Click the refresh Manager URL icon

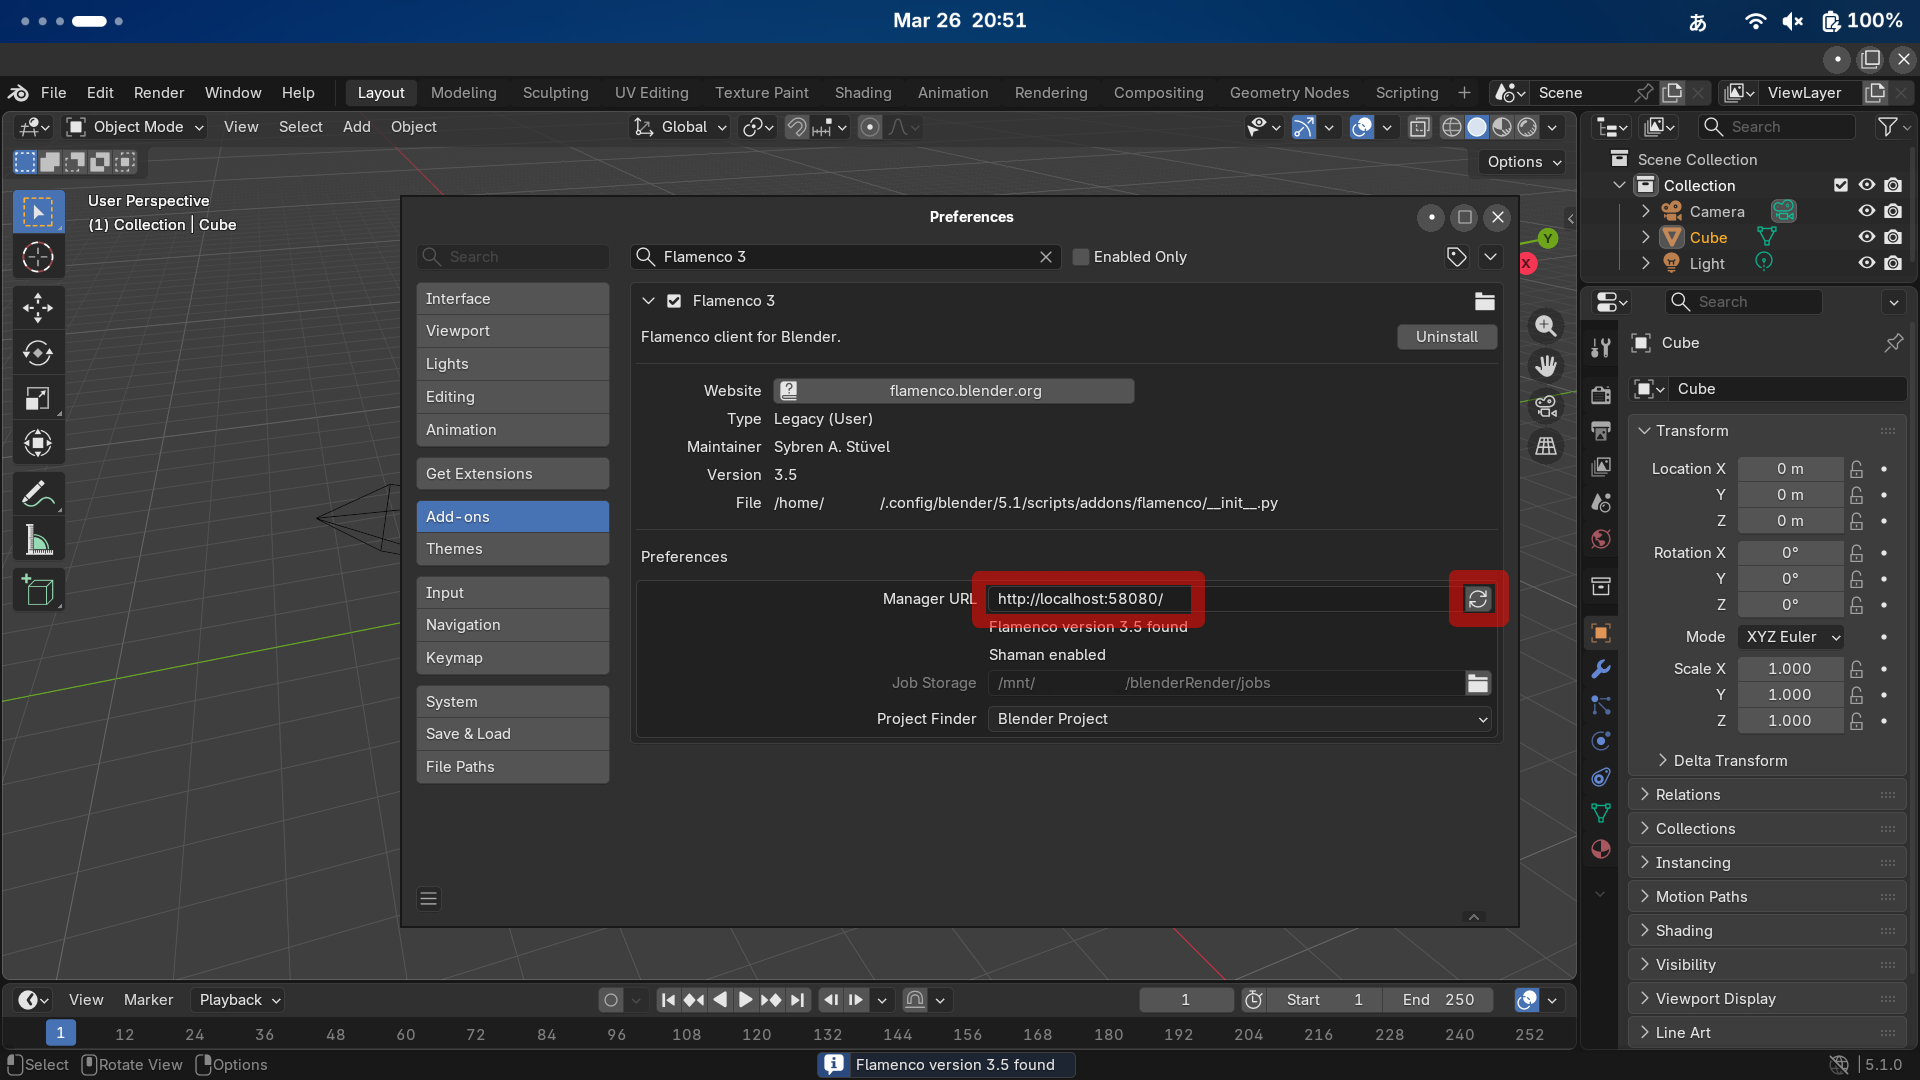[1478, 599]
